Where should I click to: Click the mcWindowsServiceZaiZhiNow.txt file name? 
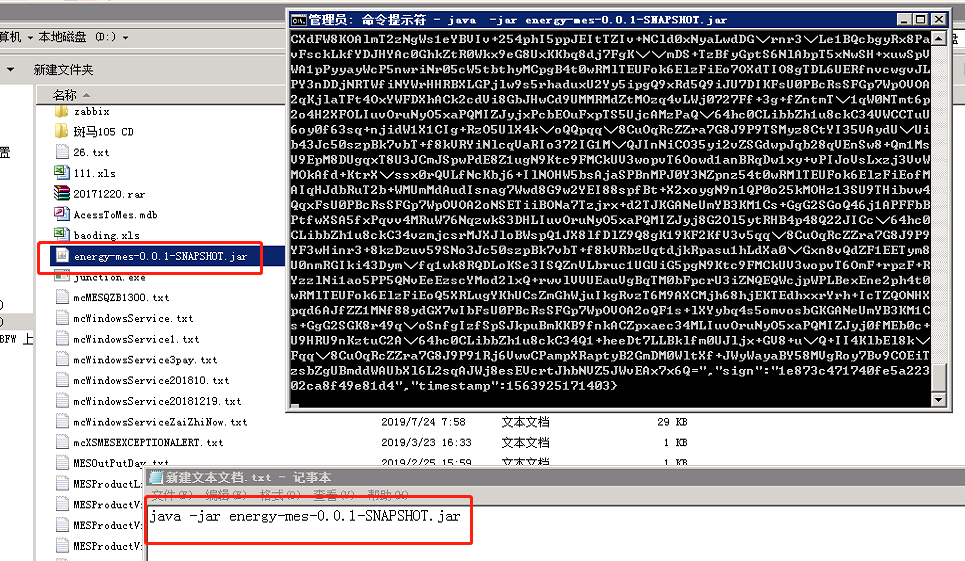pos(160,422)
